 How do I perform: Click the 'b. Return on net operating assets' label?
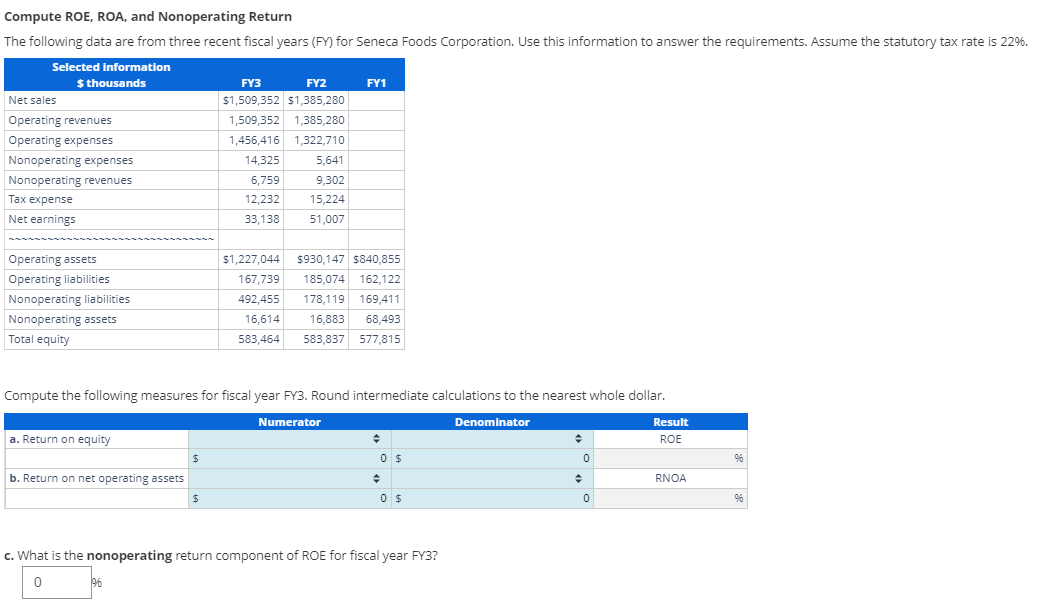[97, 478]
